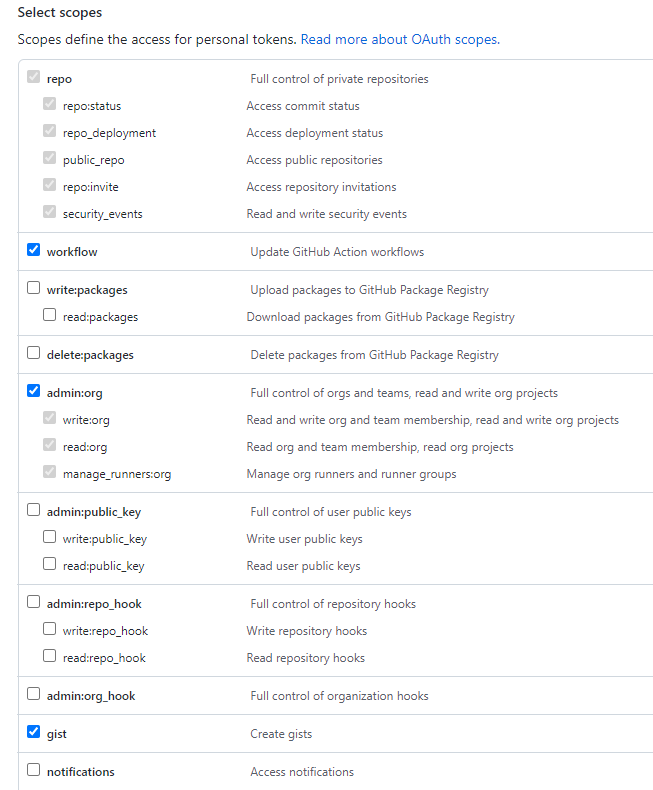
Task: Click the 'read:packages' scope label
Action: pyautogui.click(x=100, y=317)
